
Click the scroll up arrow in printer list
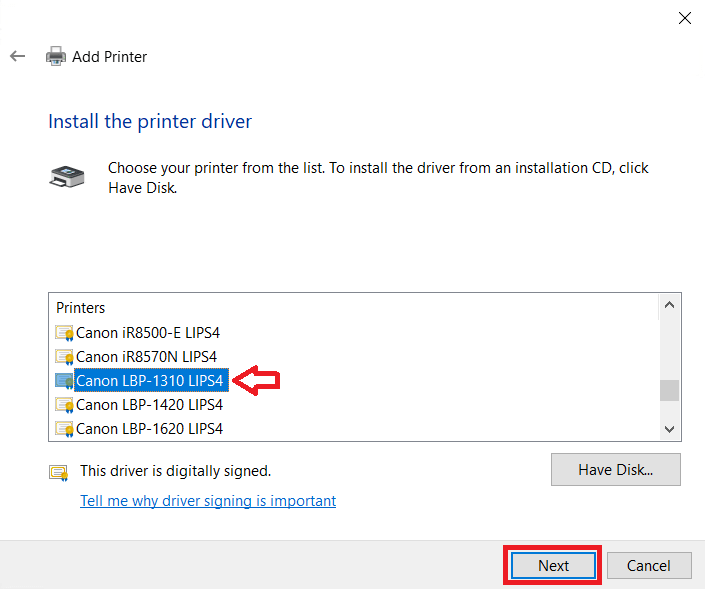coord(669,305)
